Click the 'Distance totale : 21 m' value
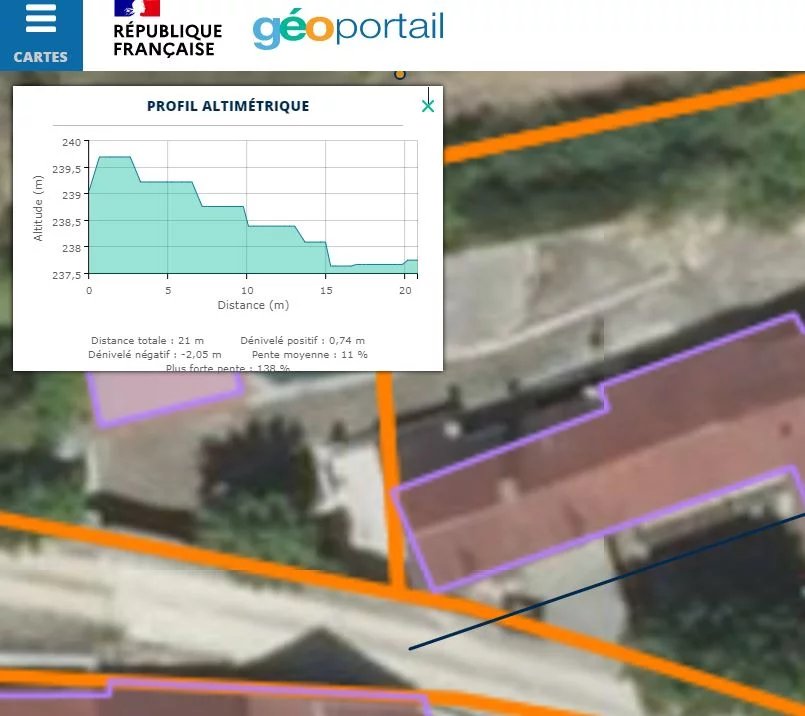The height and width of the screenshot is (716, 805). pyautogui.click(x=147, y=341)
